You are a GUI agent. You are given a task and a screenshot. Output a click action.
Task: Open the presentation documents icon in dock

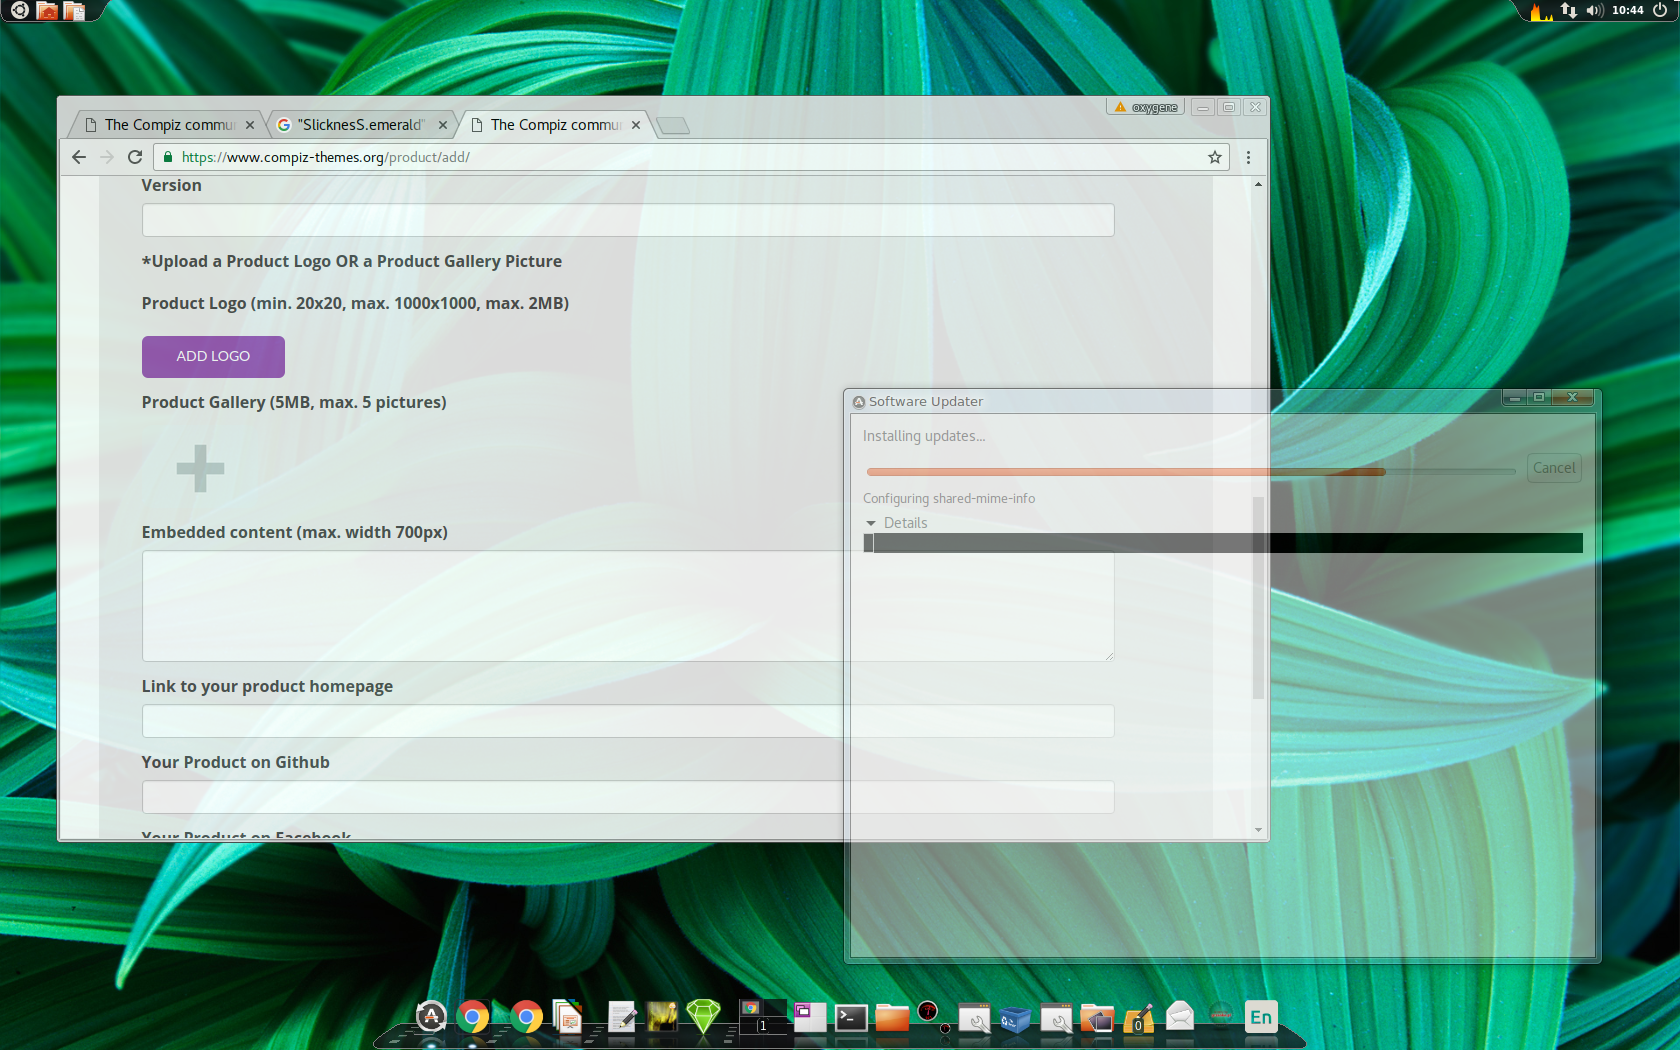point(567,1017)
